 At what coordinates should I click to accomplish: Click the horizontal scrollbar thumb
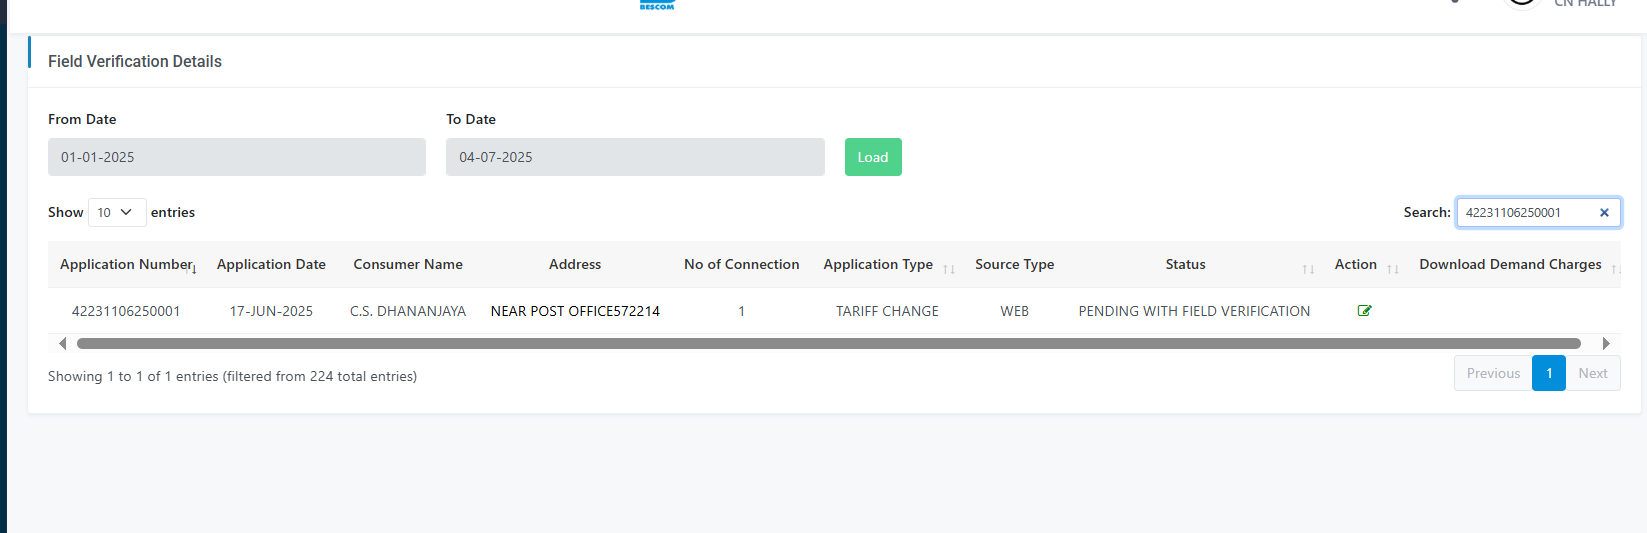(x=829, y=344)
